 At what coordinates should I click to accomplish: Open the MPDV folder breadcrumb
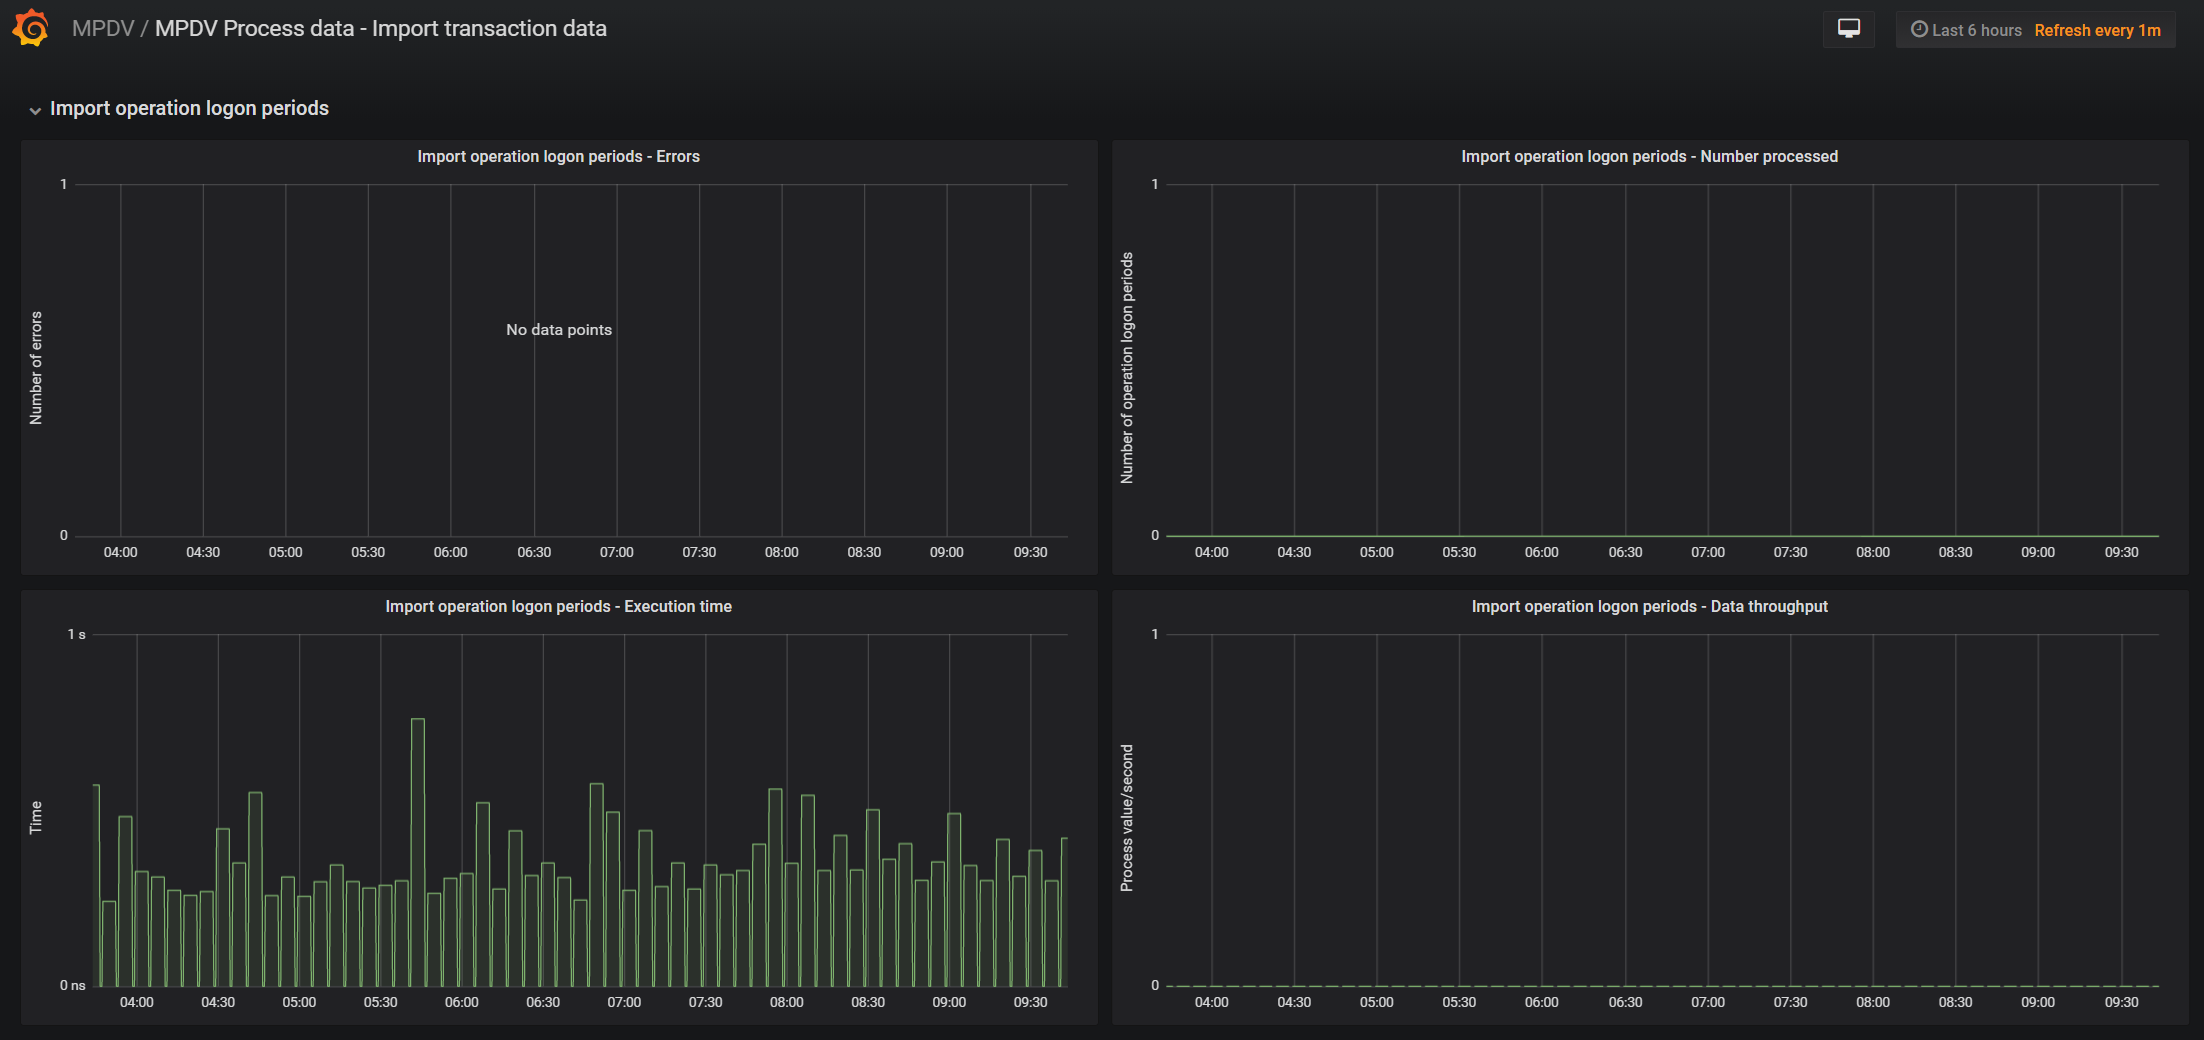coord(103,28)
